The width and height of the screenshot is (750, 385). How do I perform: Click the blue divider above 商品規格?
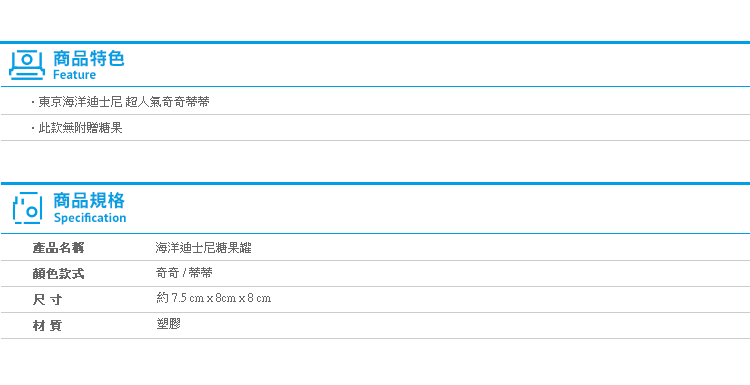click(x=375, y=183)
